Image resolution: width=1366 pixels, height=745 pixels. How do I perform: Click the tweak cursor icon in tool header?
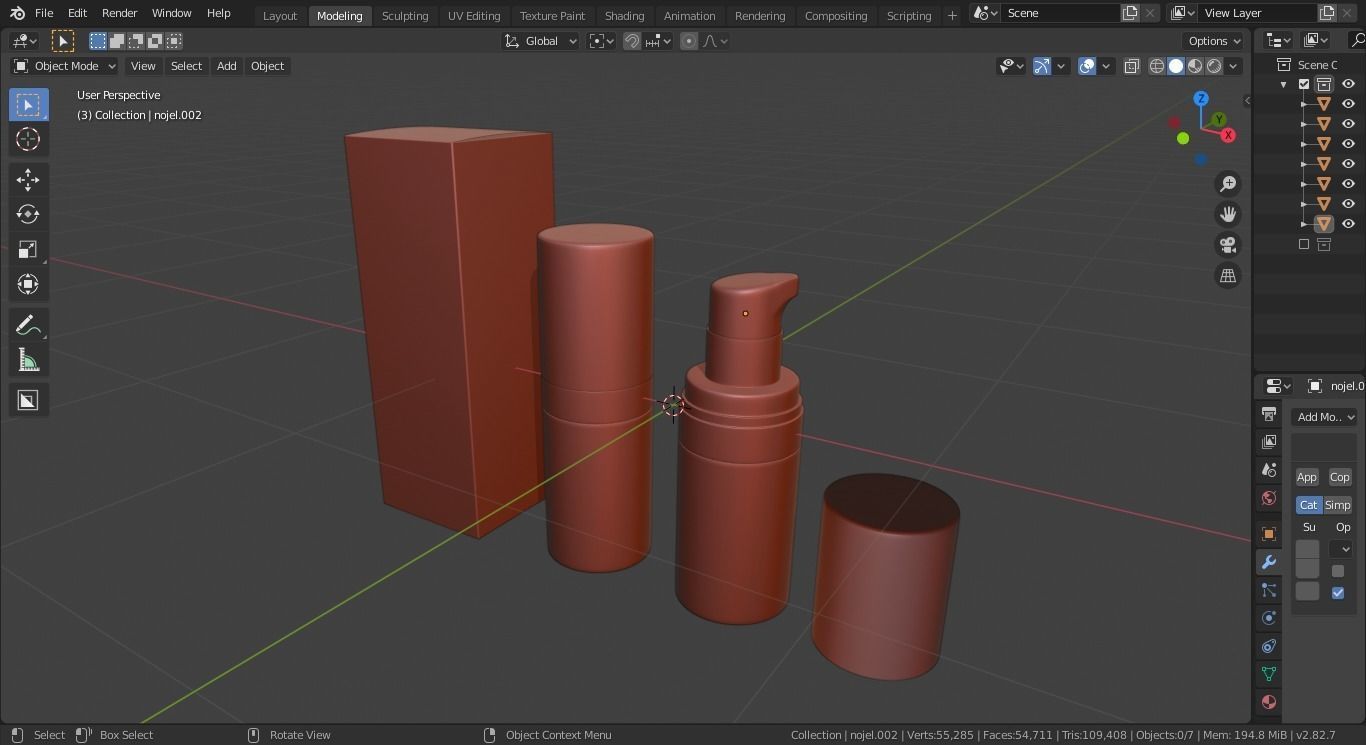[62, 41]
